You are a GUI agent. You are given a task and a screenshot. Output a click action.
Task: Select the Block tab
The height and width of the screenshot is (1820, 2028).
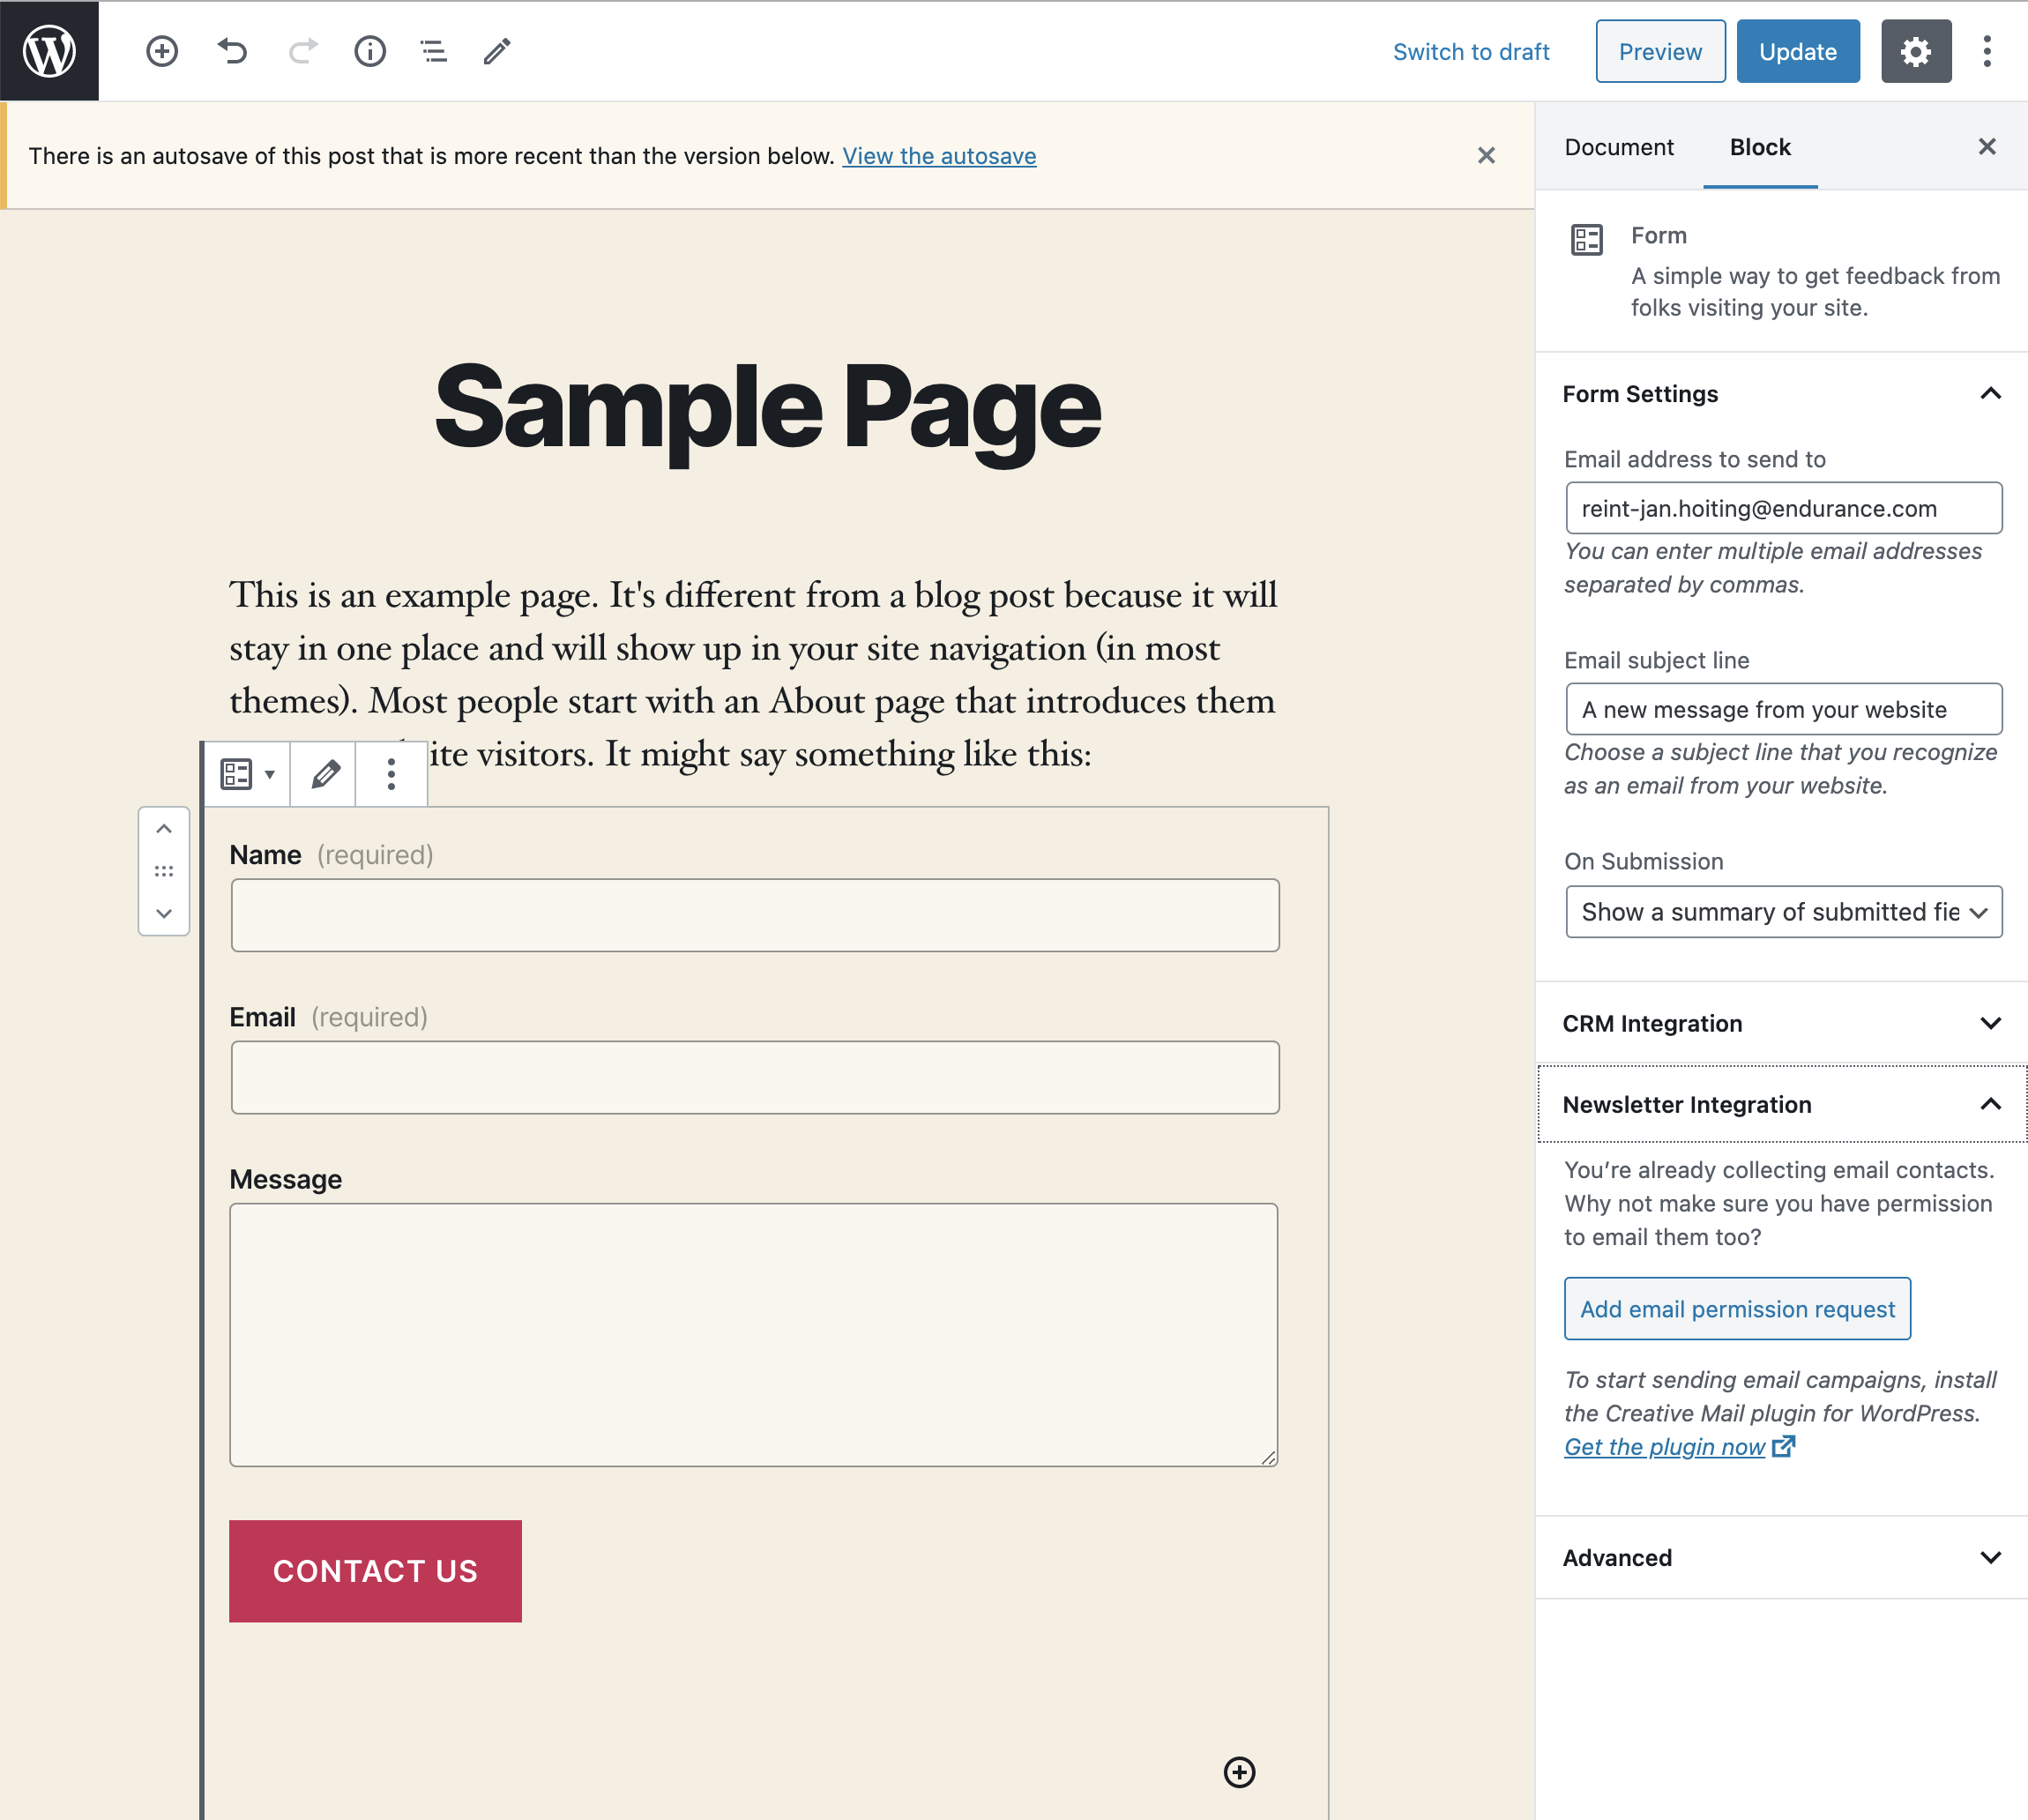1759,147
